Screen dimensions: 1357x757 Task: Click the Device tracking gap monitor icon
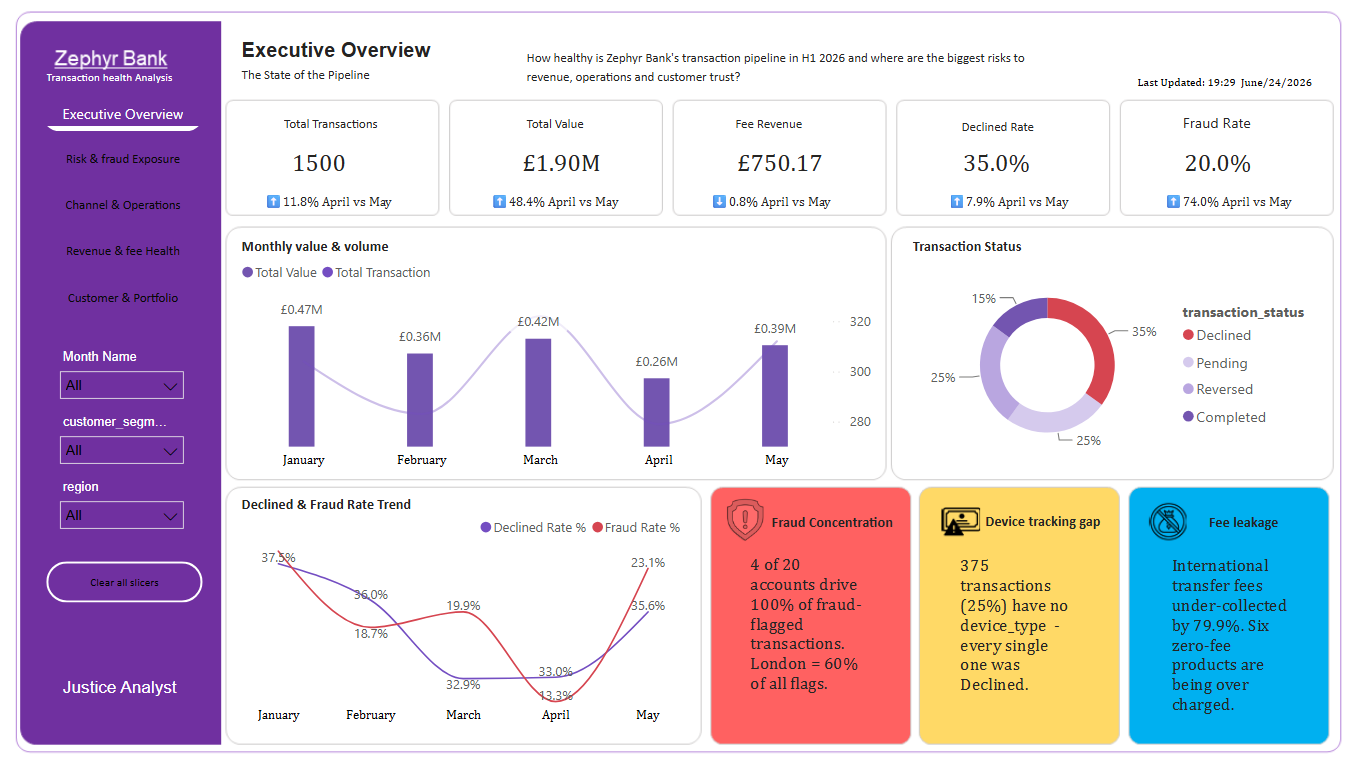pyautogui.click(x=960, y=521)
